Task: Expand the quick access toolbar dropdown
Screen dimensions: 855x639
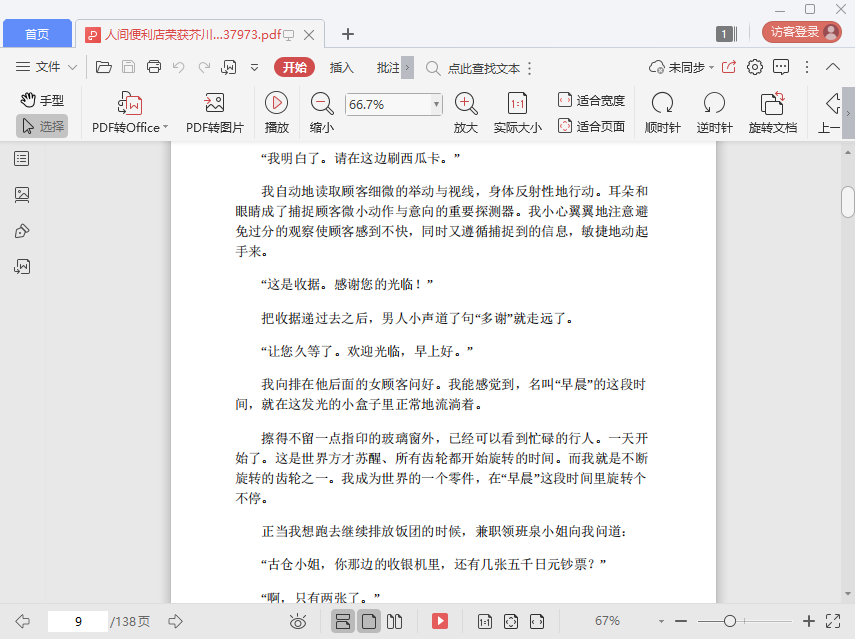Action: 255,68
